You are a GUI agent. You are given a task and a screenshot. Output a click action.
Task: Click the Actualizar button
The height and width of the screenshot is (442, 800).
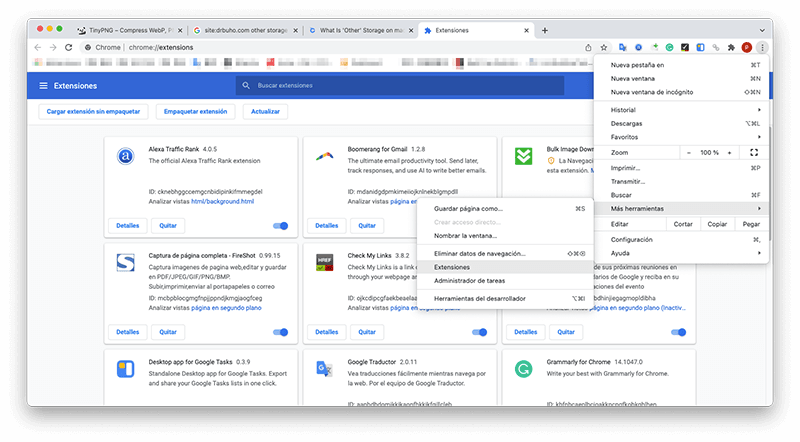coord(265,112)
